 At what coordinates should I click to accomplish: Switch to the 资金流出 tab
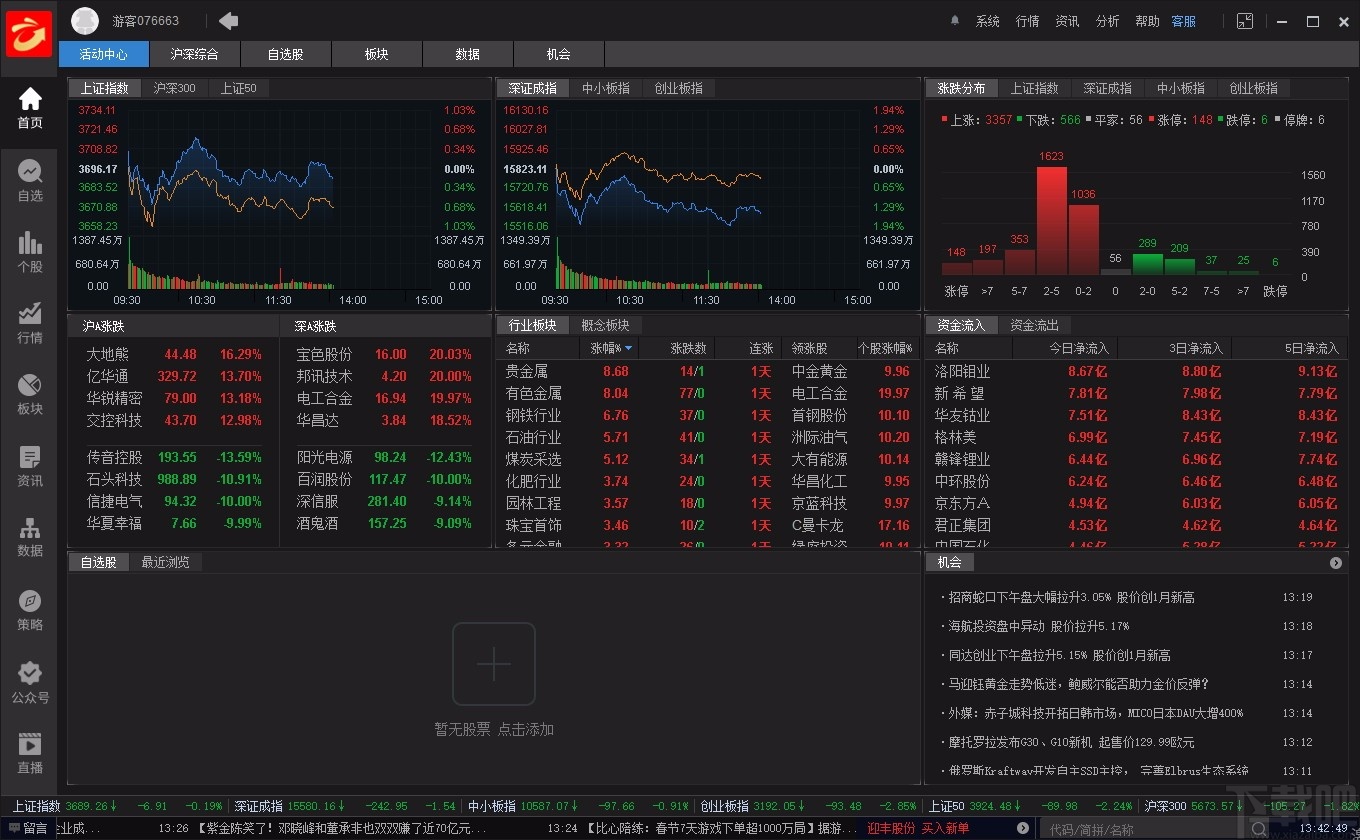tap(1033, 324)
